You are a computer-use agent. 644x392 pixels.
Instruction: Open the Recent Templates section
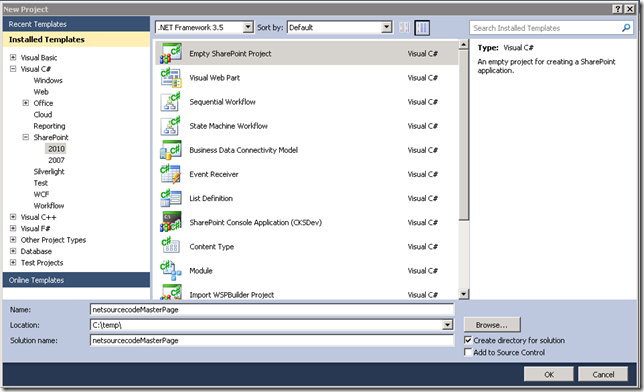pos(76,24)
